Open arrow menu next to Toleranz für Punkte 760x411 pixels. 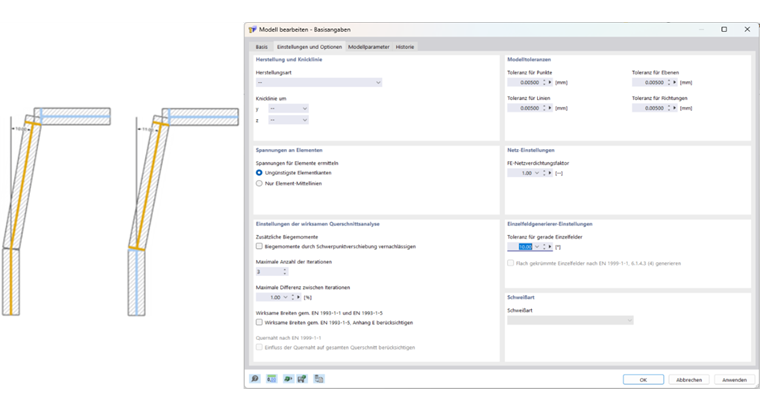point(550,82)
